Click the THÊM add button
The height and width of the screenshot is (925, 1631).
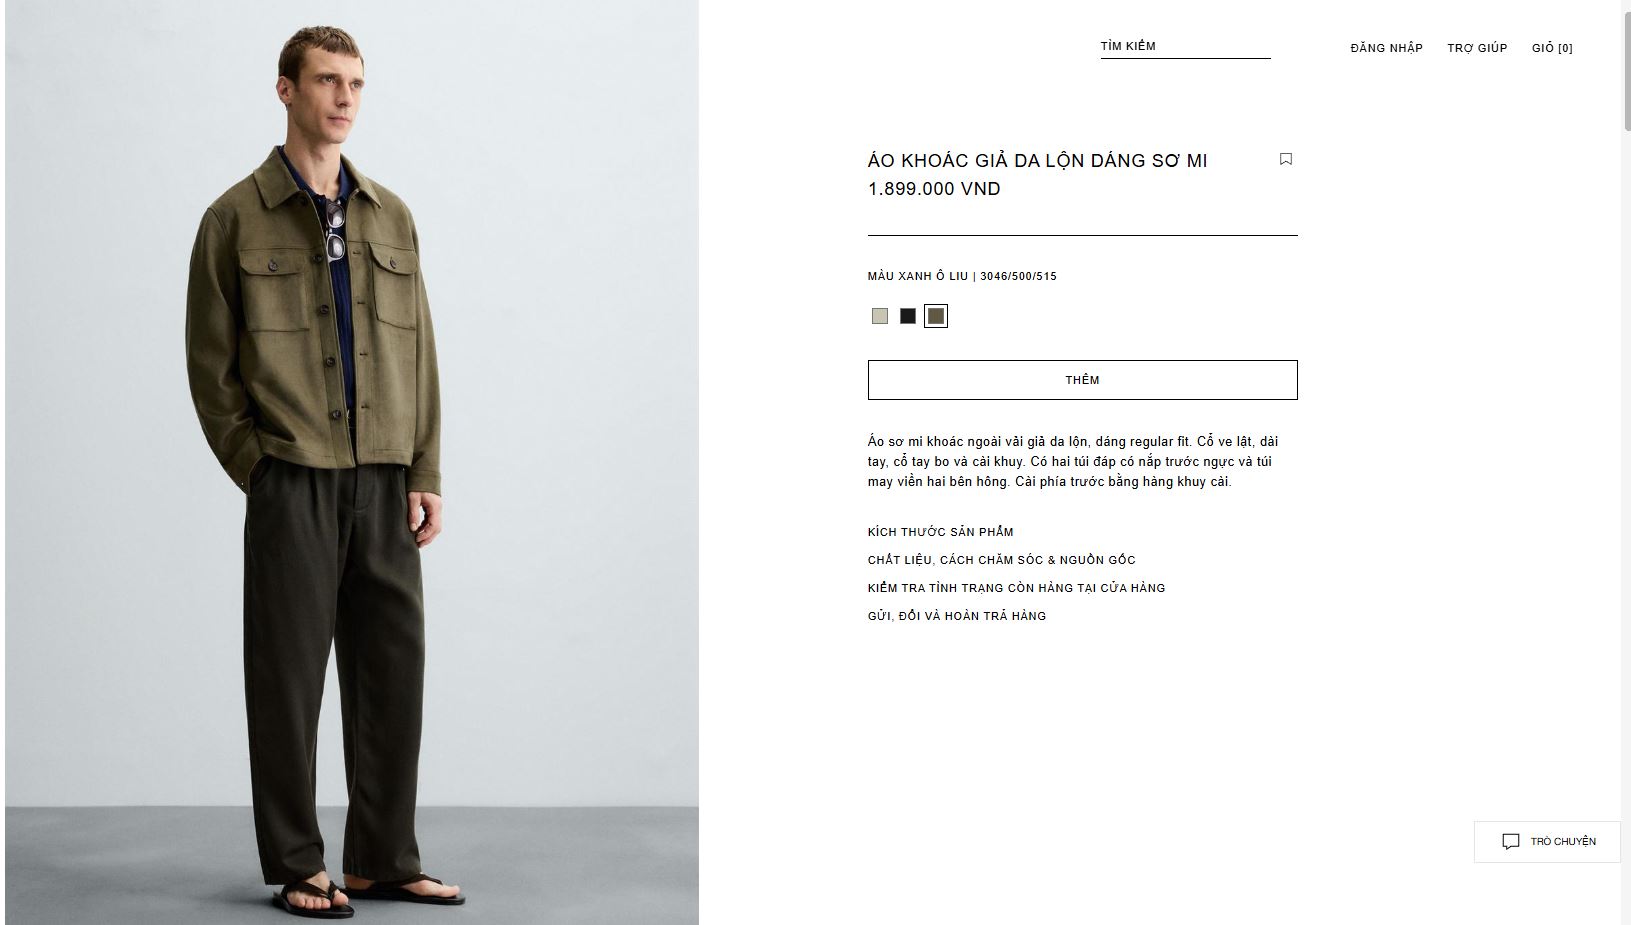(1082, 380)
